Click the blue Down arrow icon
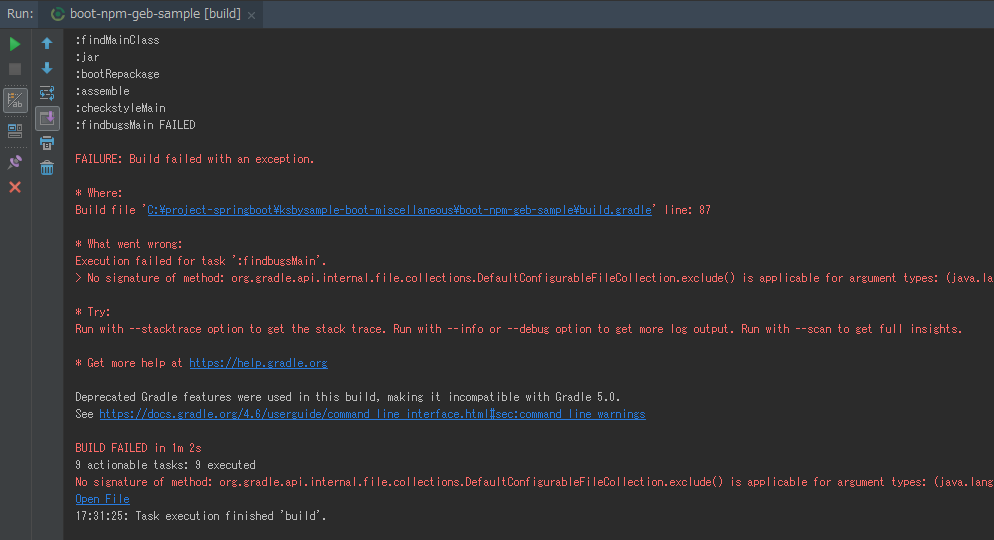 point(47,68)
